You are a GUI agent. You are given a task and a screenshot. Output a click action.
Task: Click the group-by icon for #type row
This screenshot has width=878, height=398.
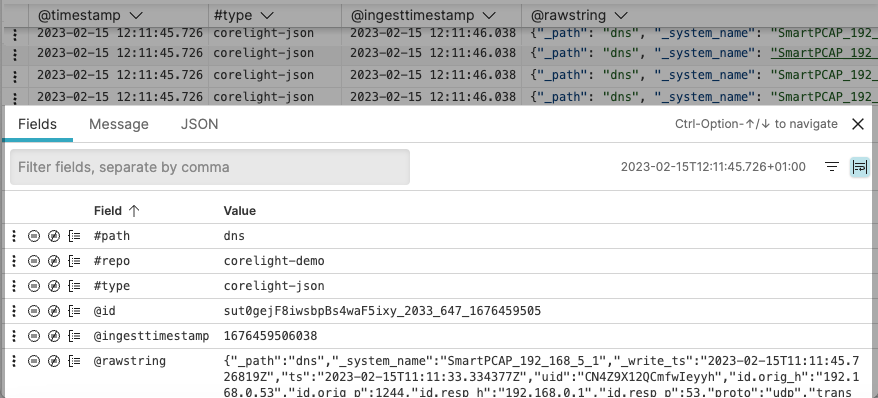tap(74, 286)
